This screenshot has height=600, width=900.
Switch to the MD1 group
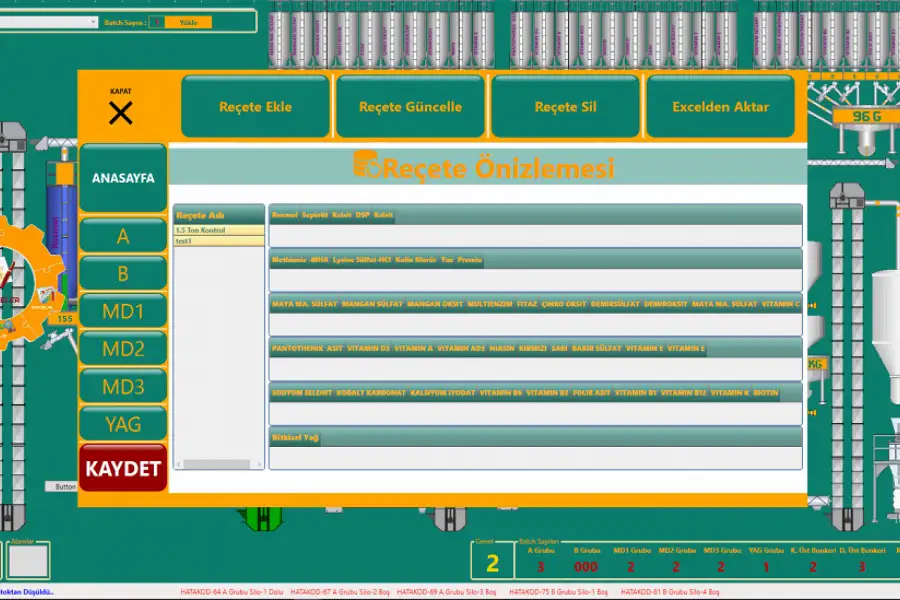pyautogui.click(x=123, y=311)
